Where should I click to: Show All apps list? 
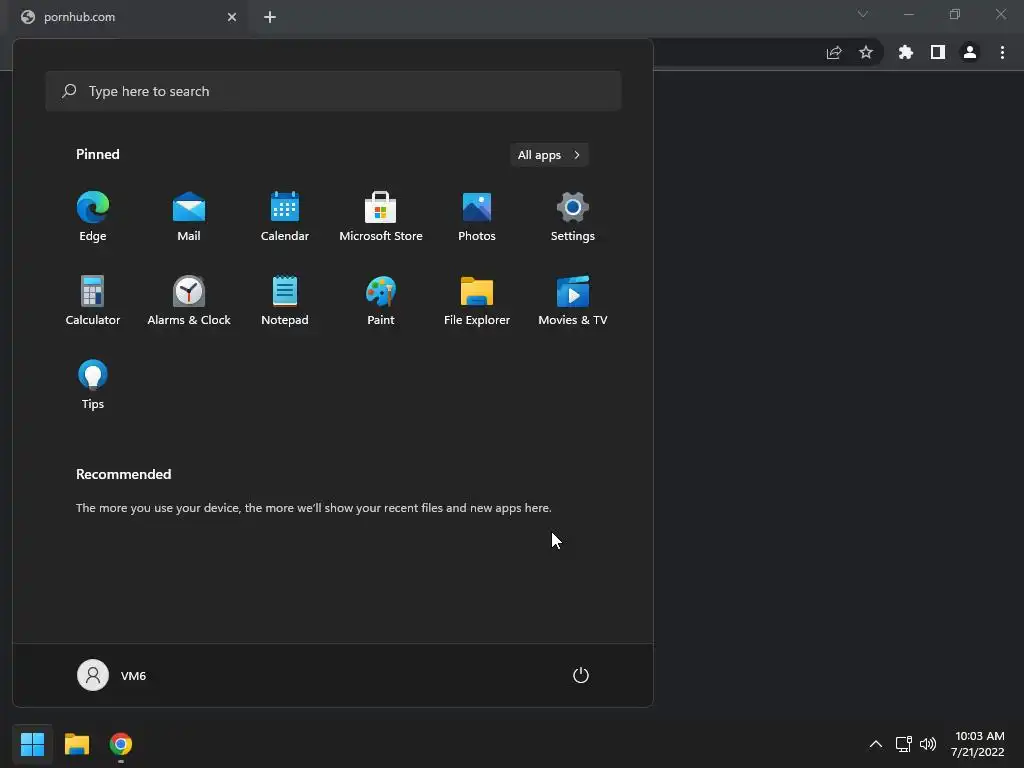[549, 155]
